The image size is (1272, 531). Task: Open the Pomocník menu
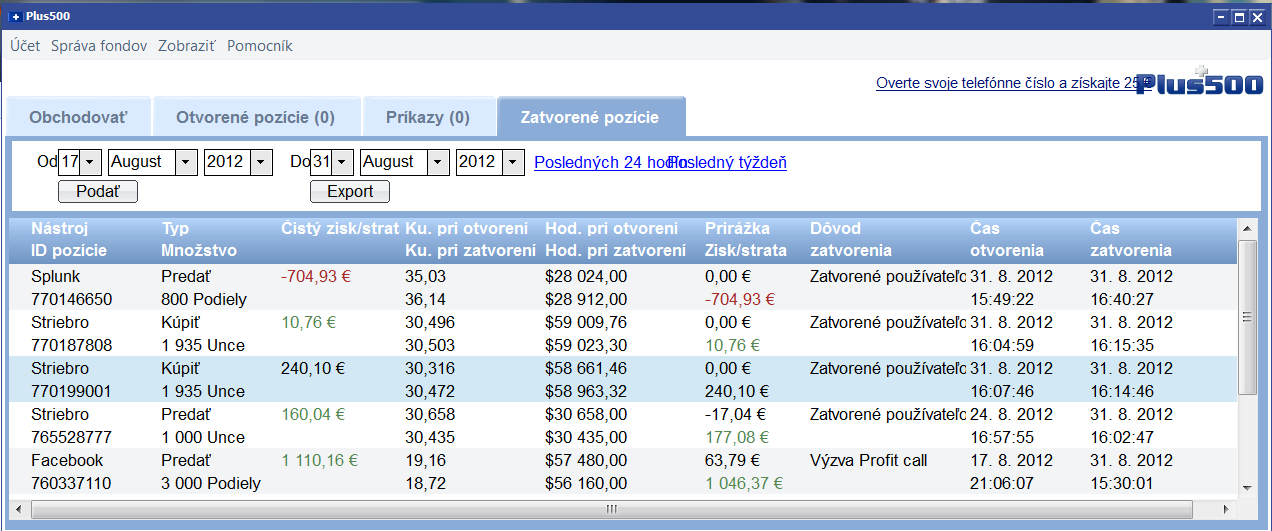[x=260, y=46]
